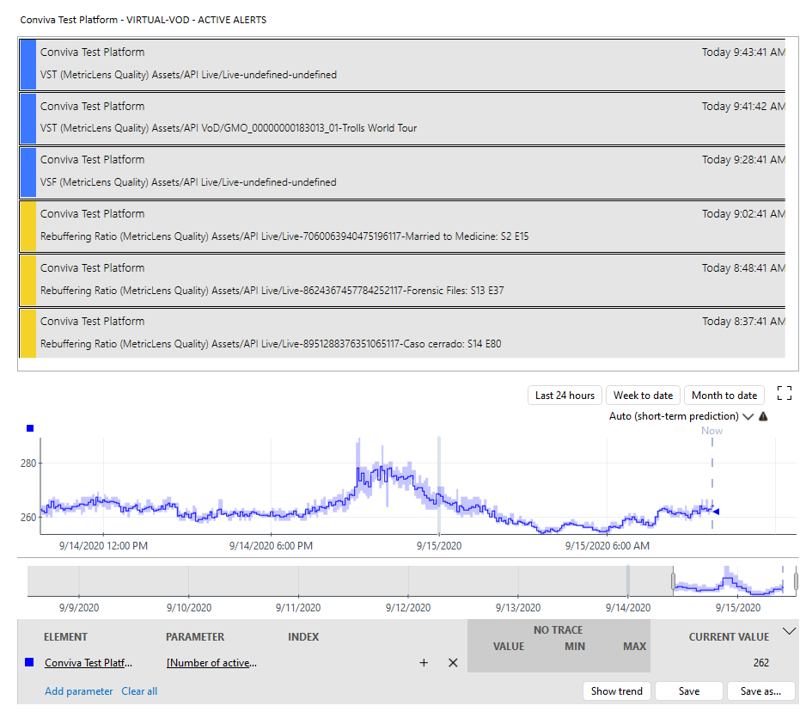806x712 pixels.
Task: Open the [Number of active... parameter link
Action: [212, 663]
